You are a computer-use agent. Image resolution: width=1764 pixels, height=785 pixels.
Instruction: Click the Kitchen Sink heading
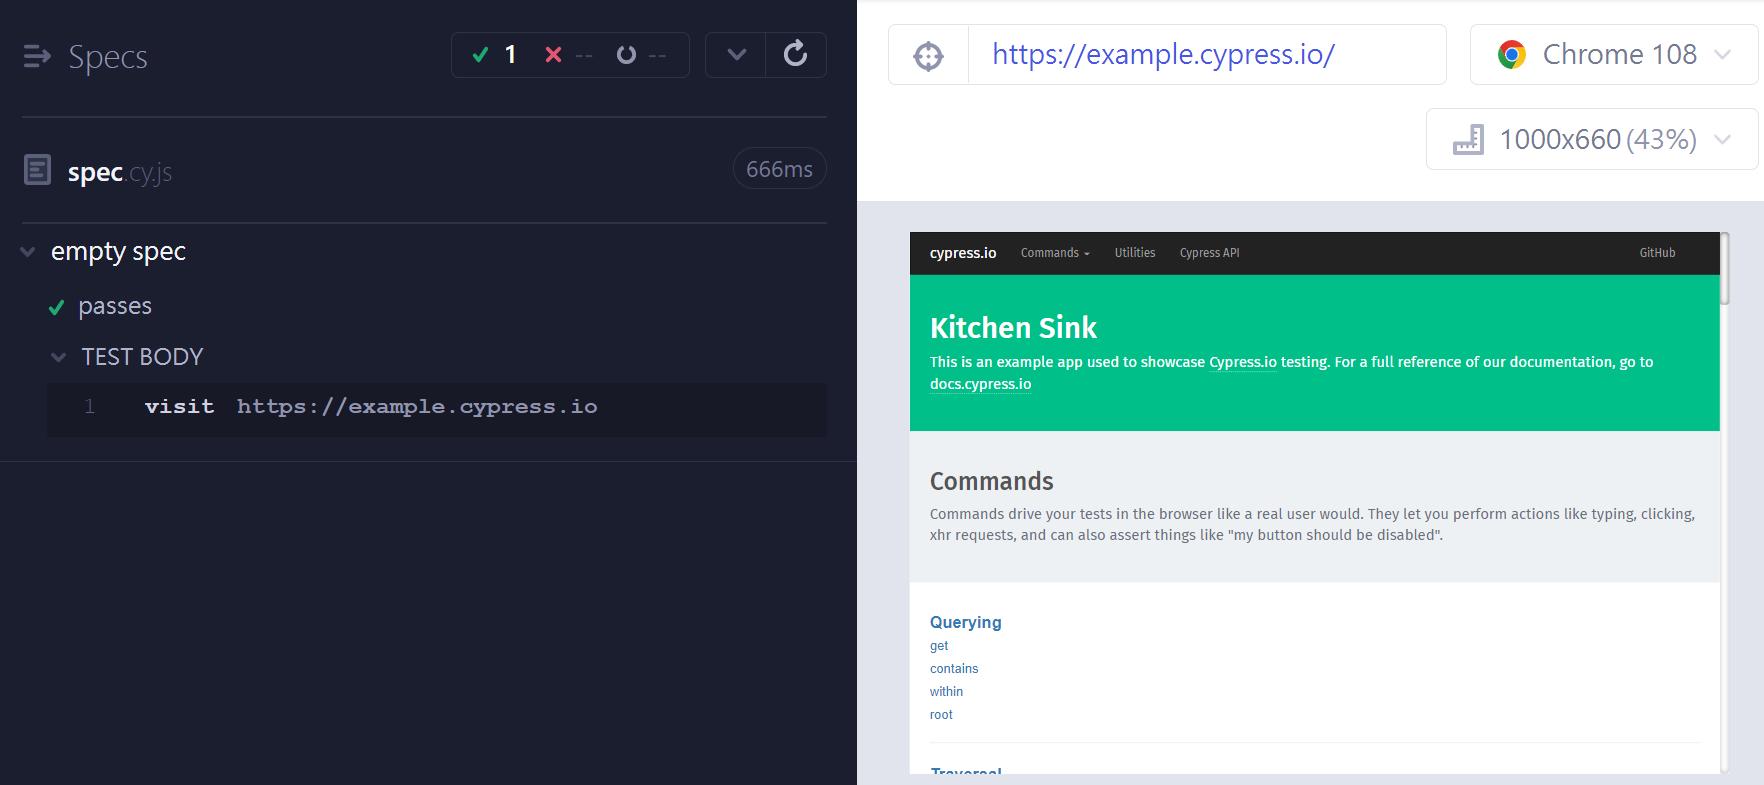pyautogui.click(x=1013, y=328)
